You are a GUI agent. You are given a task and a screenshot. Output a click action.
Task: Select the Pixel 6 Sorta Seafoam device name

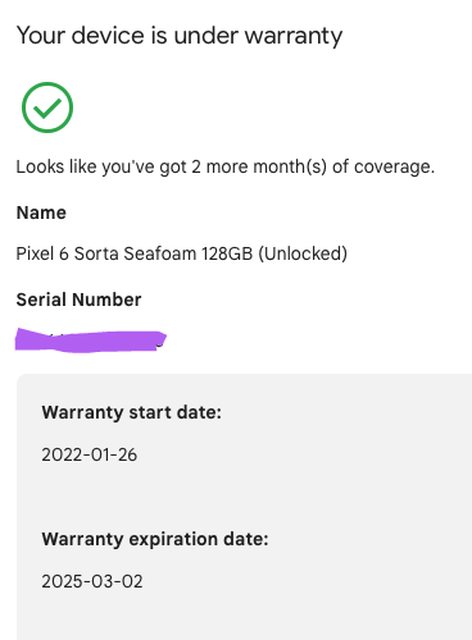(182, 253)
